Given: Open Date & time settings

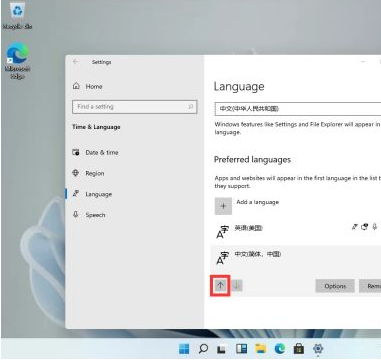Looking at the screenshot, I should click(x=96, y=153).
